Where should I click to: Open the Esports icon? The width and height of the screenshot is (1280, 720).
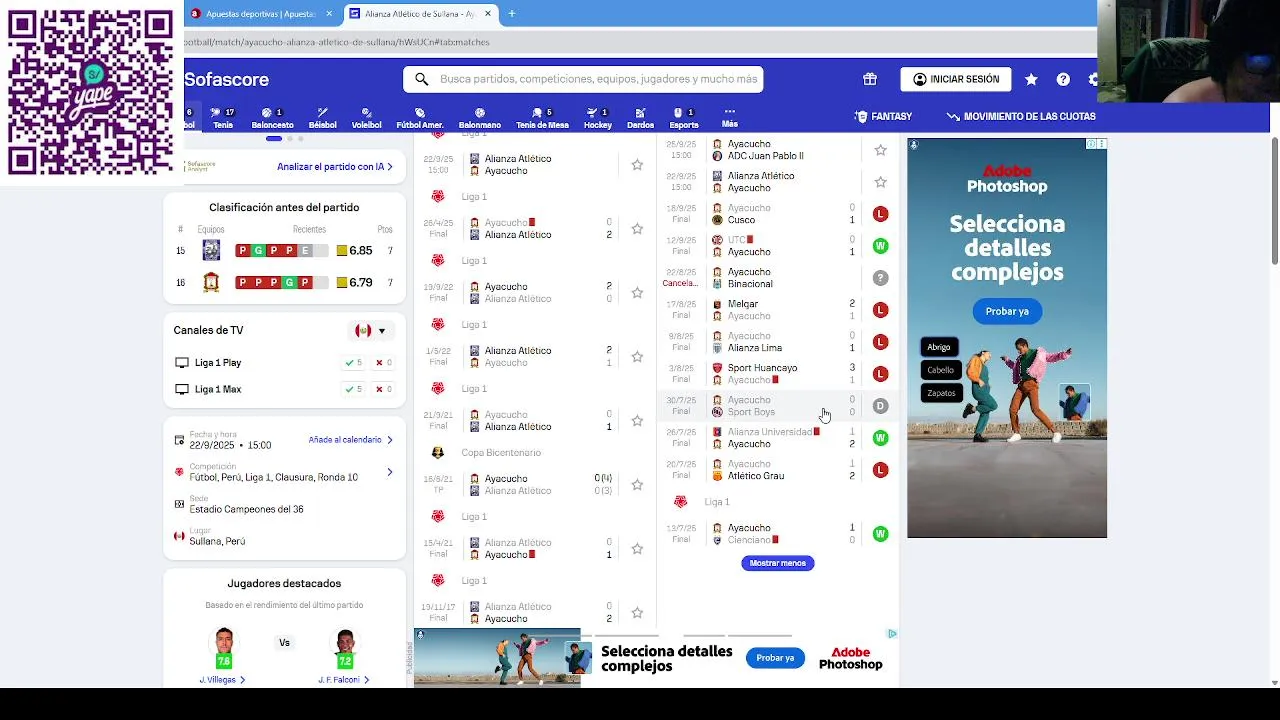pos(684,118)
